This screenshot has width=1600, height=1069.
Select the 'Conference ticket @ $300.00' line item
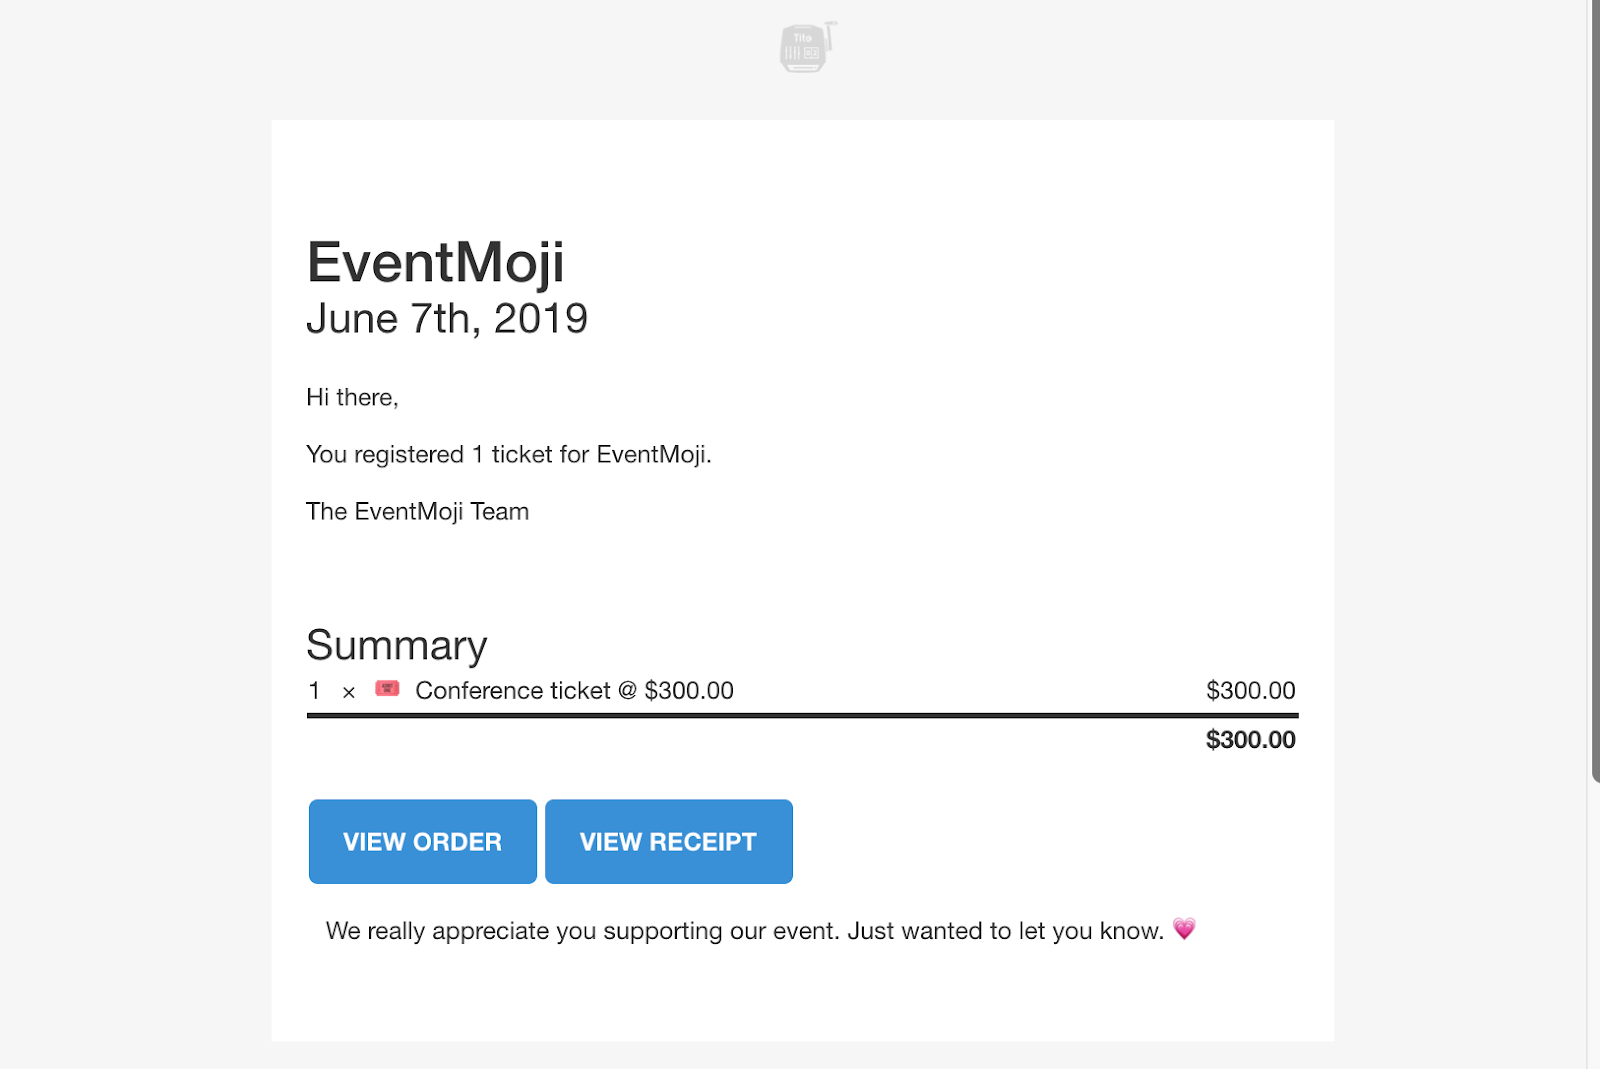point(574,691)
